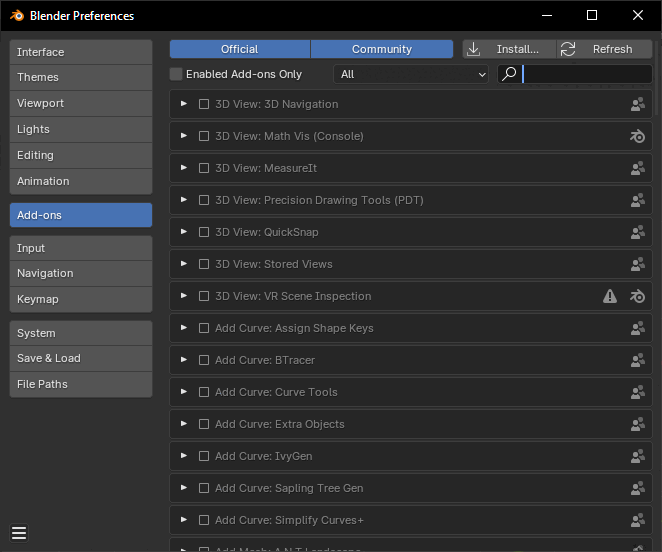Switch to Lights preferences

(81, 129)
